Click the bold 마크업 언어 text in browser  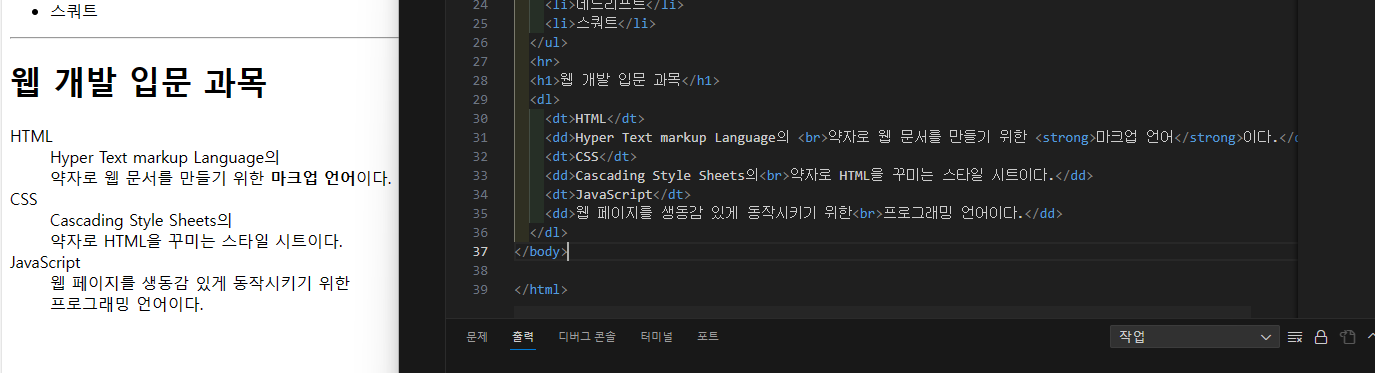point(313,178)
